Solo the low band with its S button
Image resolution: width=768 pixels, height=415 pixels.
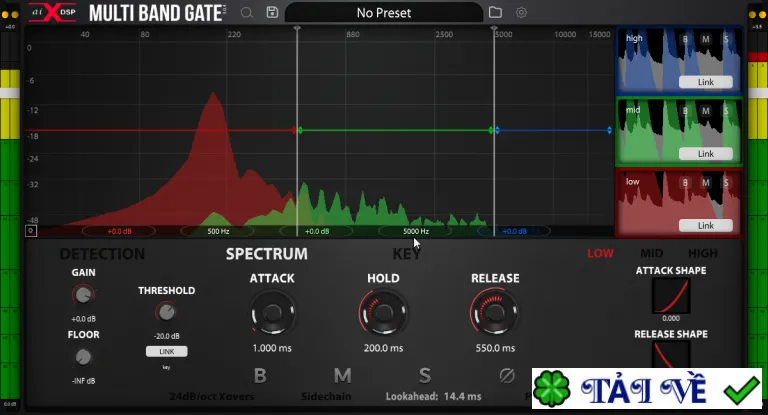pyautogui.click(x=726, y=183)
